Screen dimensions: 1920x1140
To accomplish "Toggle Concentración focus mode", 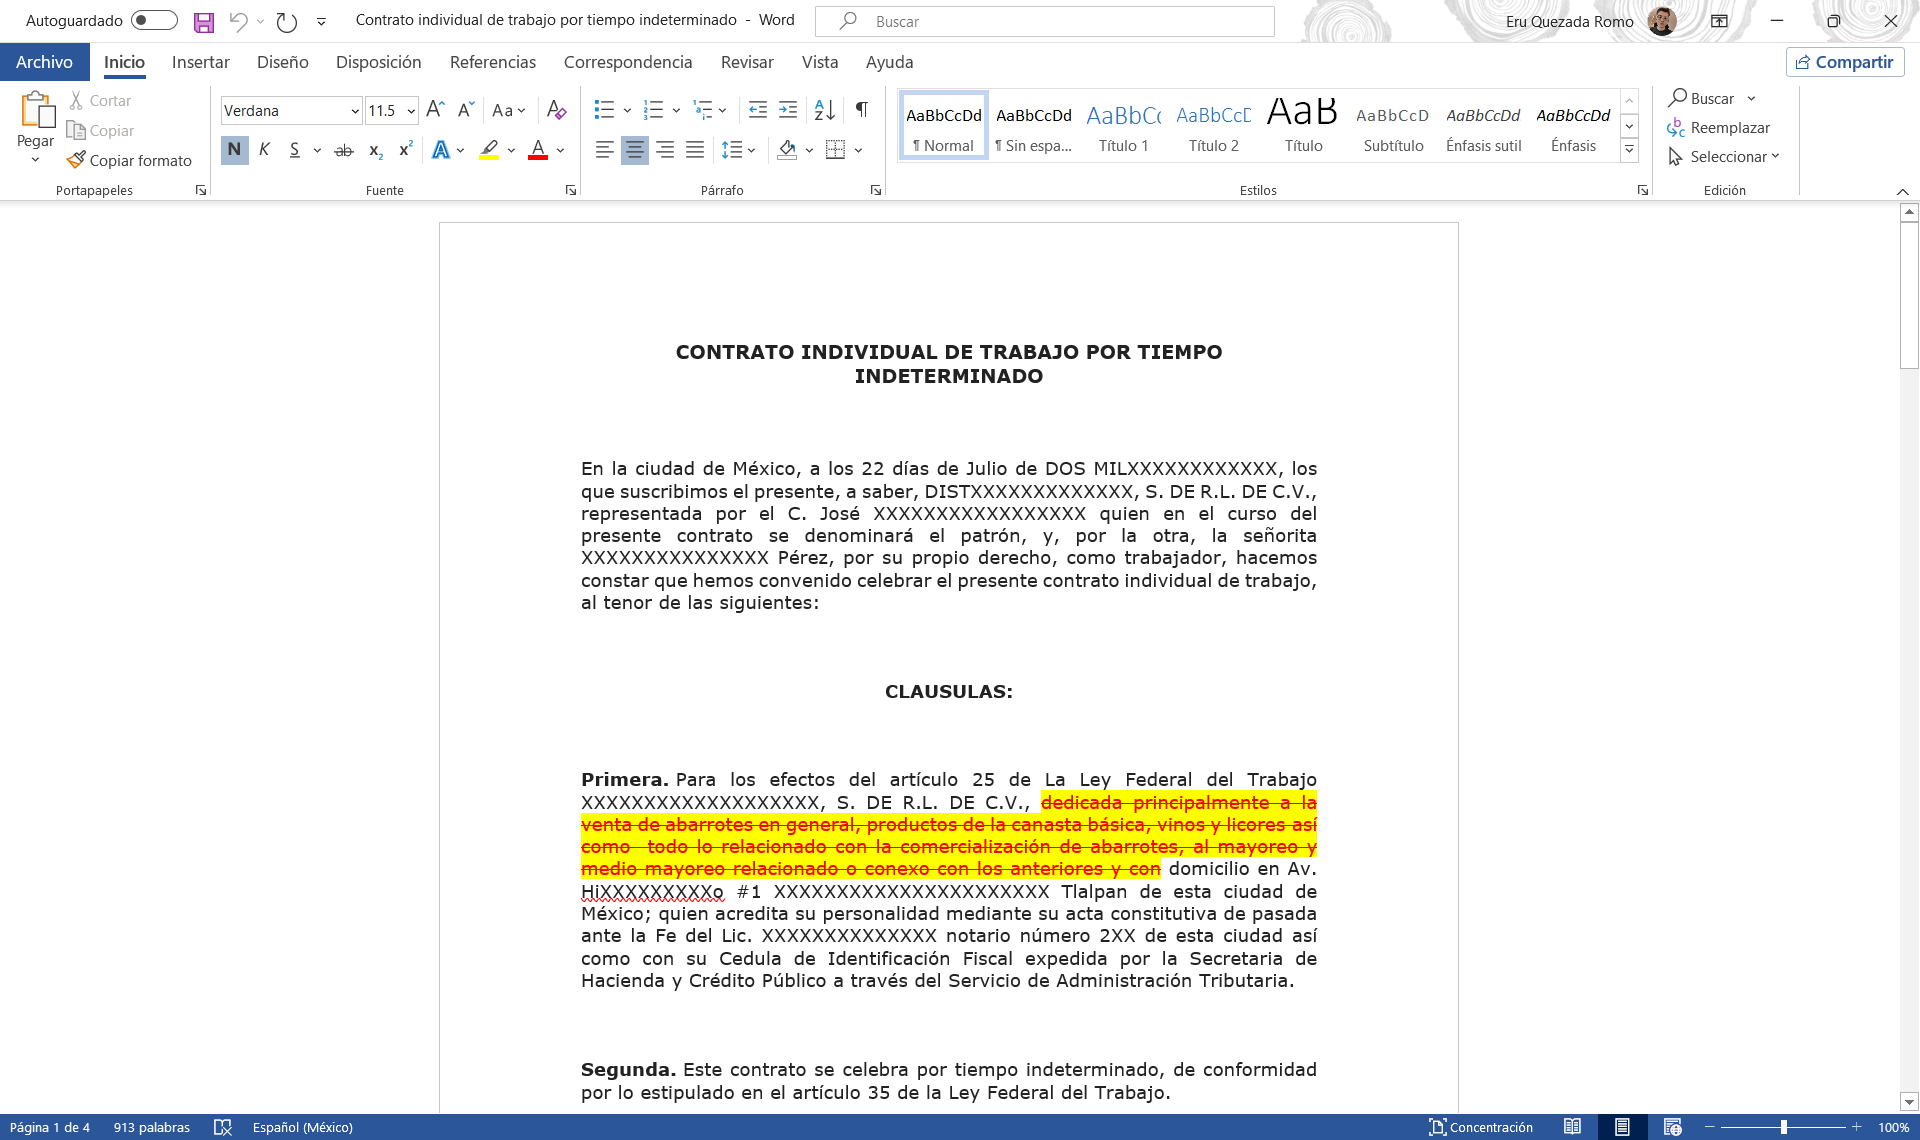I will 1481,1127.
